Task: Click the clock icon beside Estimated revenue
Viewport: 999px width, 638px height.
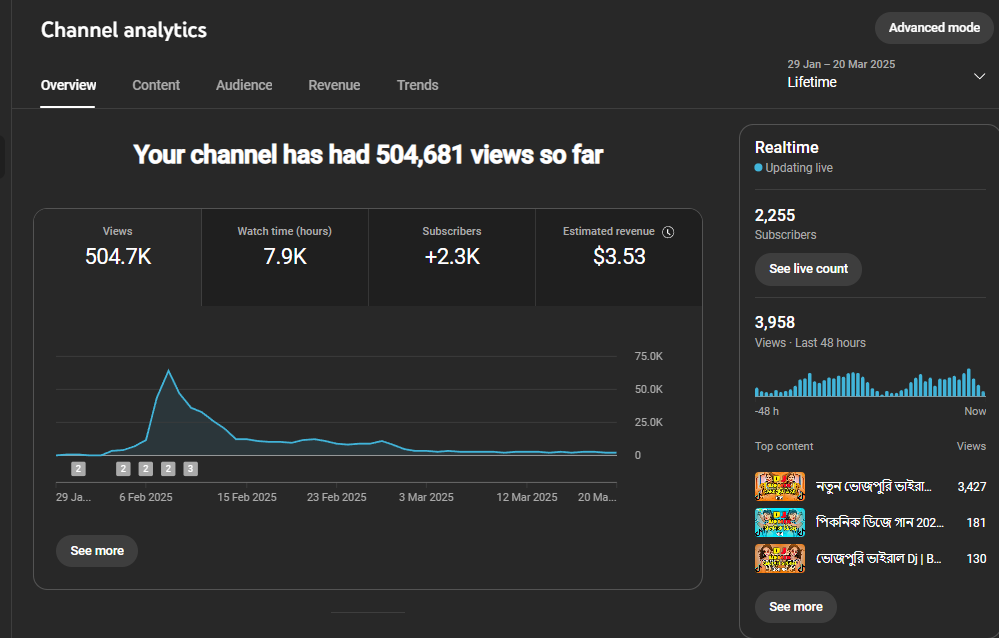Action: pos(669,232)
